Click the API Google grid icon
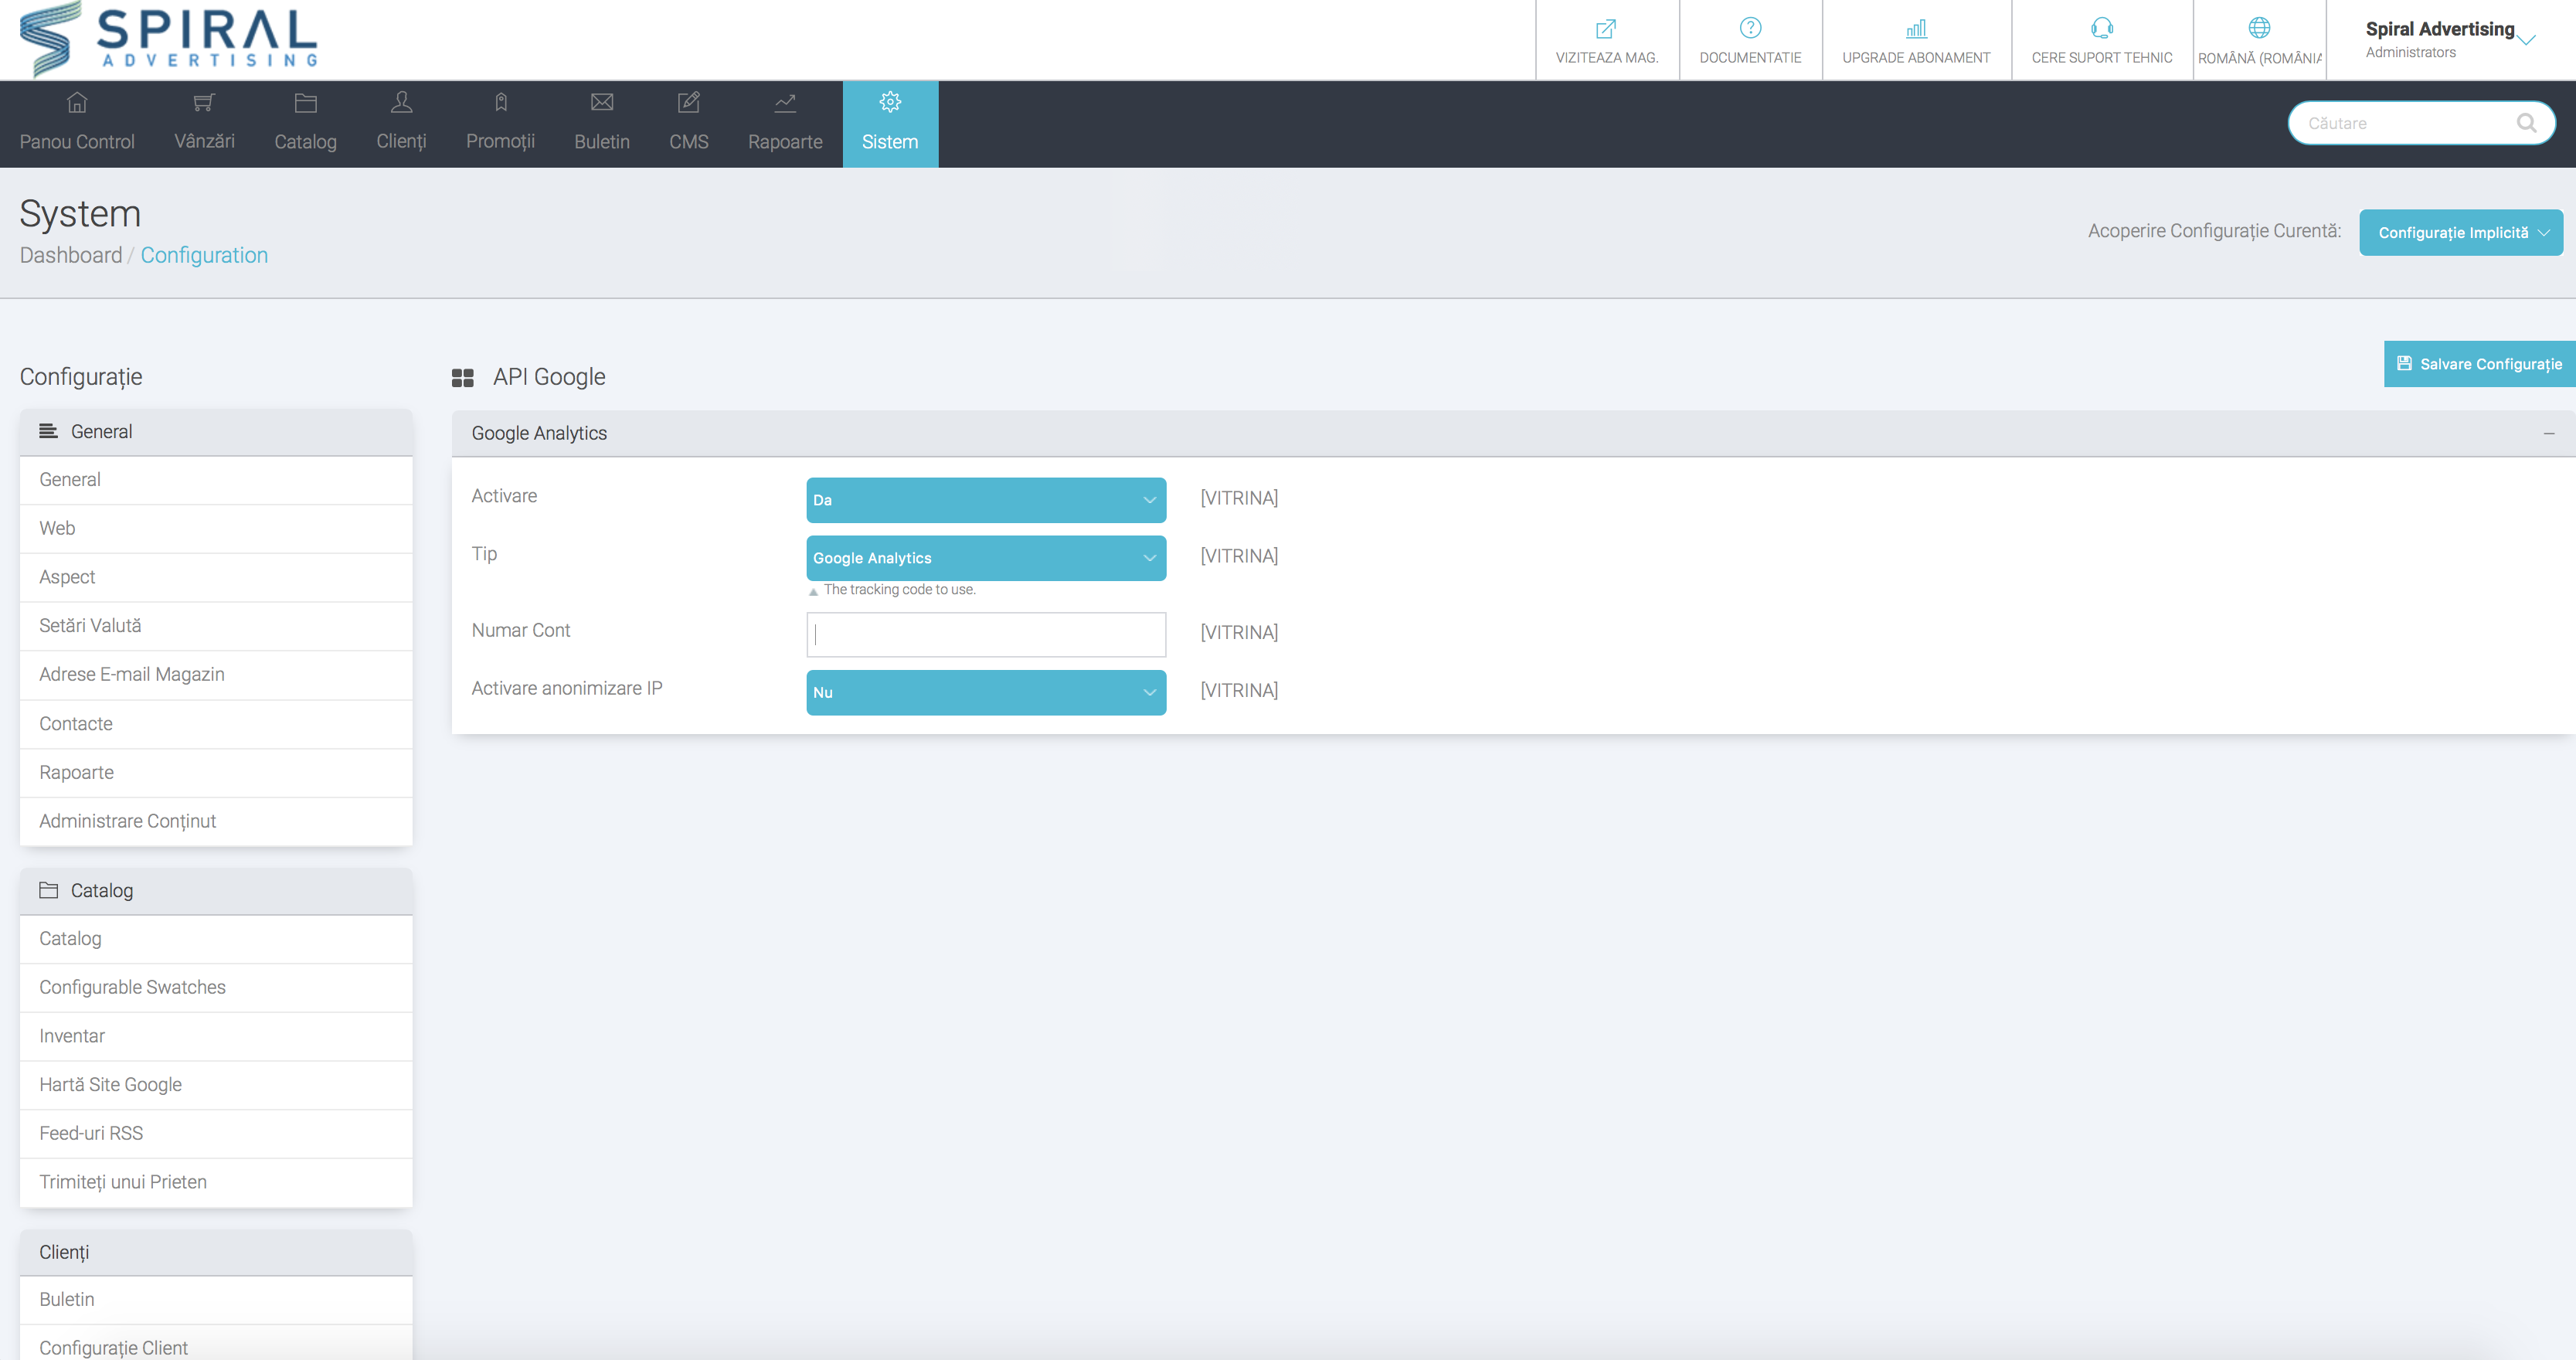Screen dimensions: 2576x1360 pyautogui.click(x=462, y=378)
